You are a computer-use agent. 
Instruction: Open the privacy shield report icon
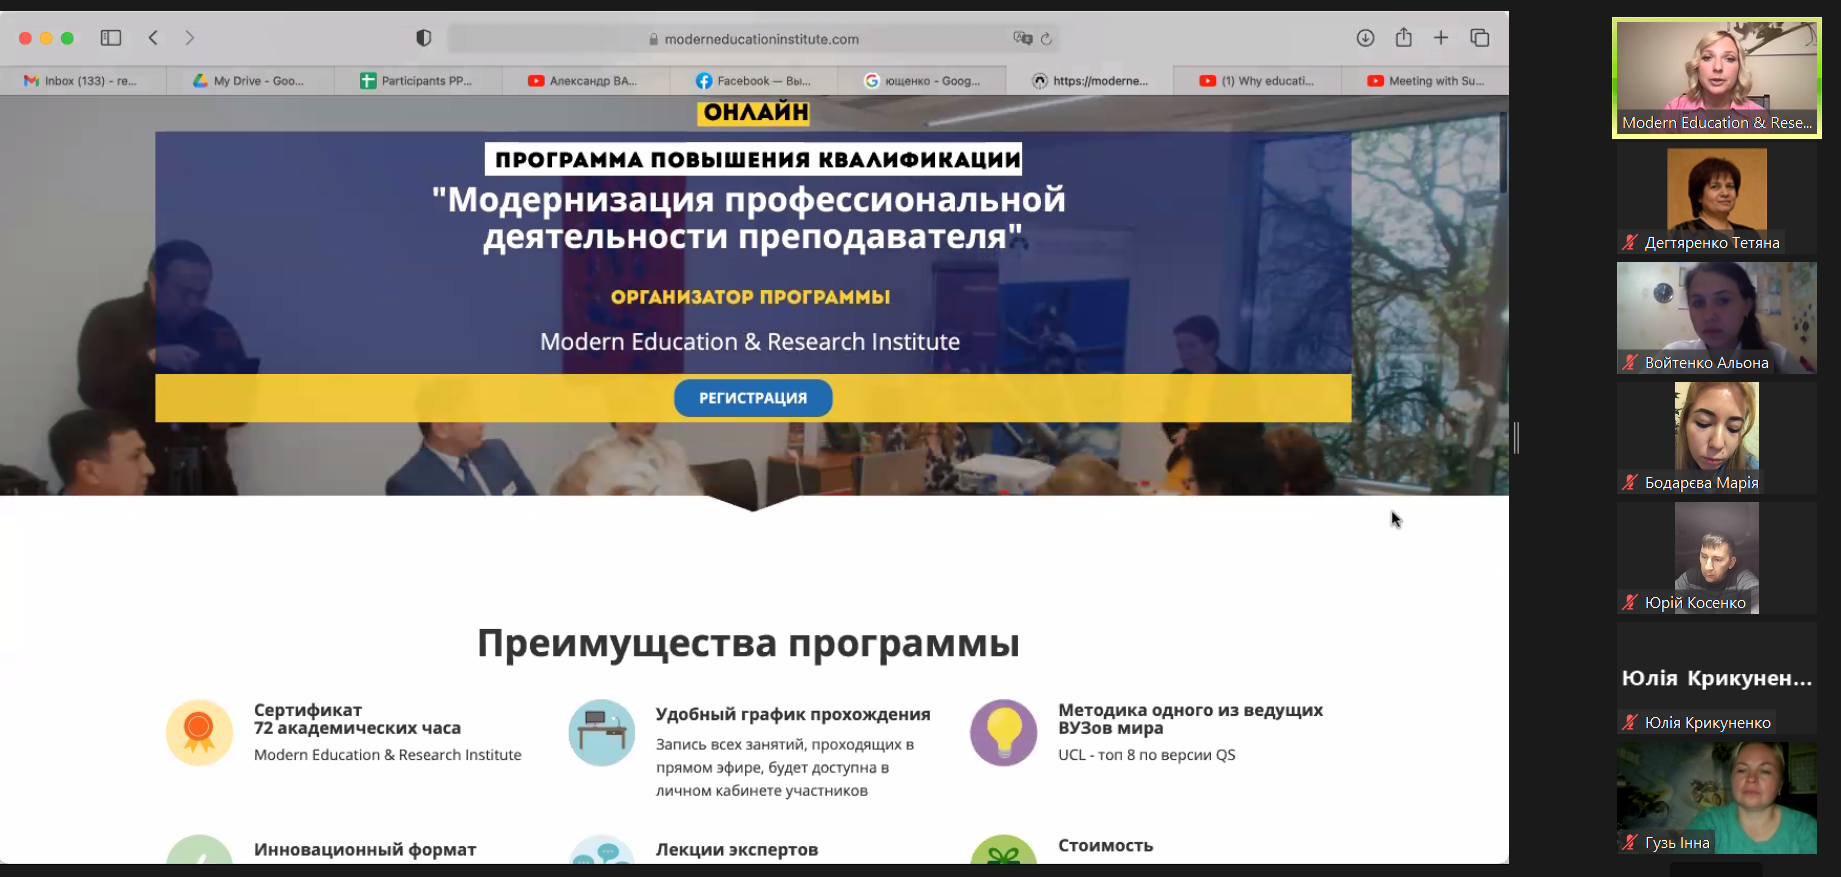[424, 38]
